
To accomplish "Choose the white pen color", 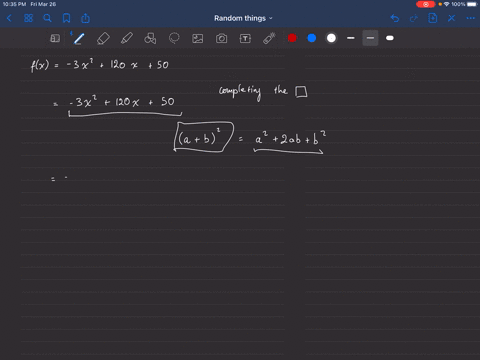I will 331,38.
